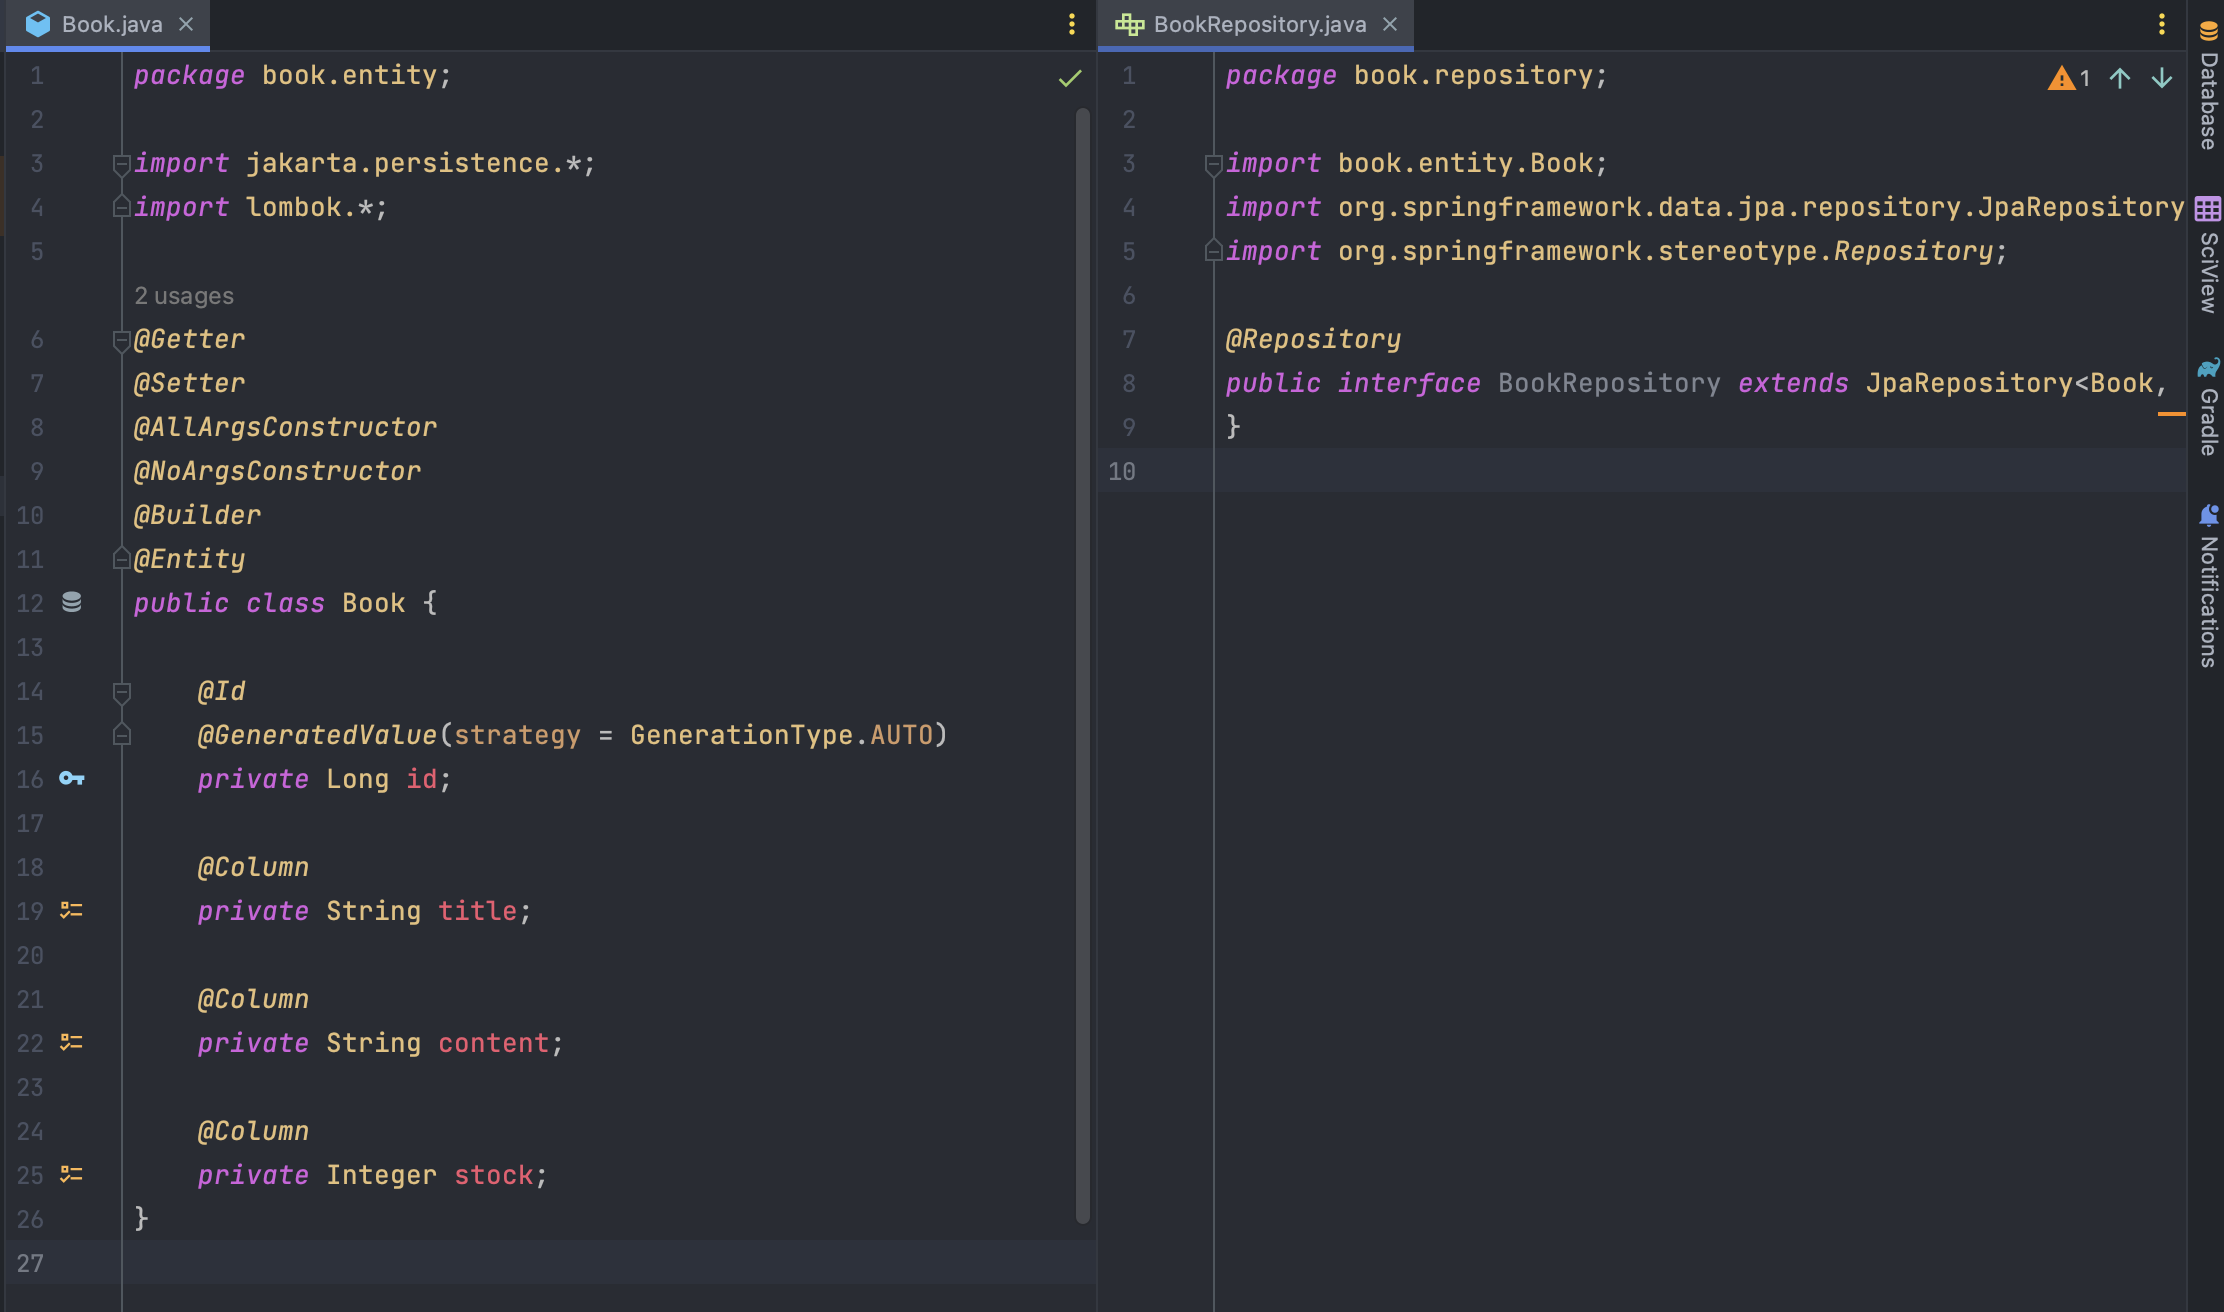Screen dimensions: 2224x1312
Task: Click the warning indicator in BookRepository.java
Action: [x=2068, y=78]
